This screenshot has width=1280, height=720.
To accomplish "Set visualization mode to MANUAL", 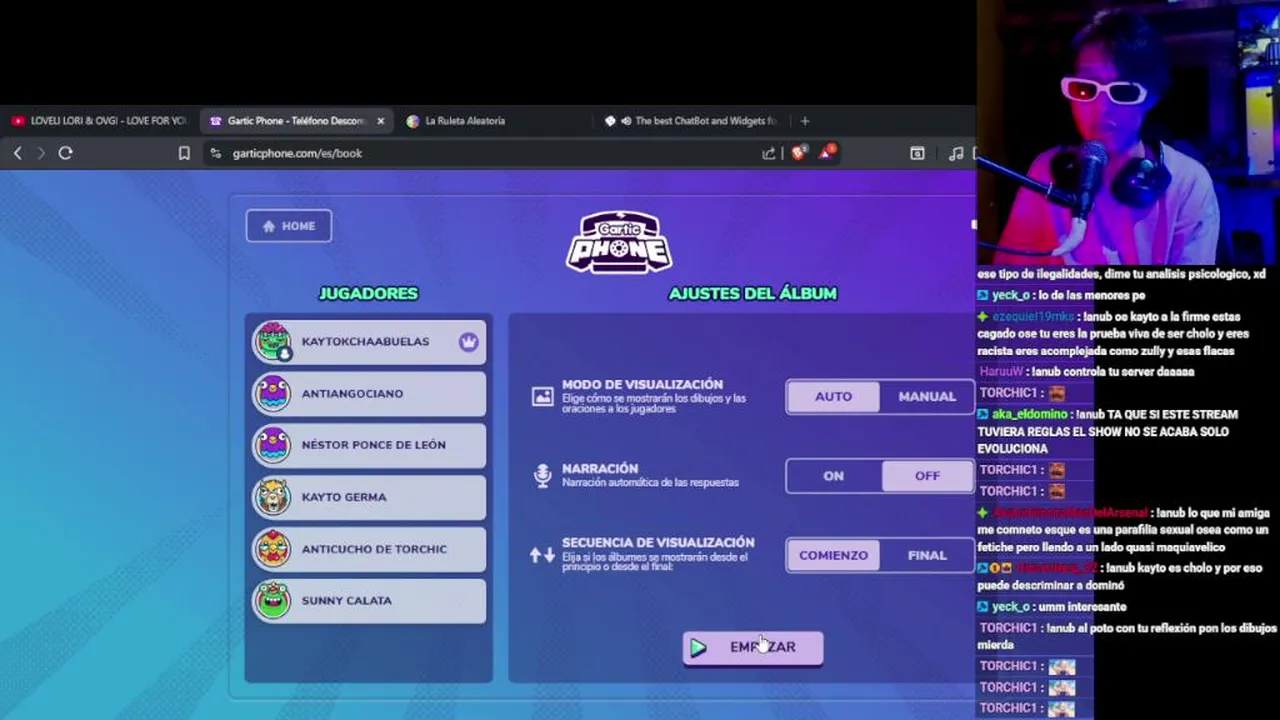I will pos(927,397).
